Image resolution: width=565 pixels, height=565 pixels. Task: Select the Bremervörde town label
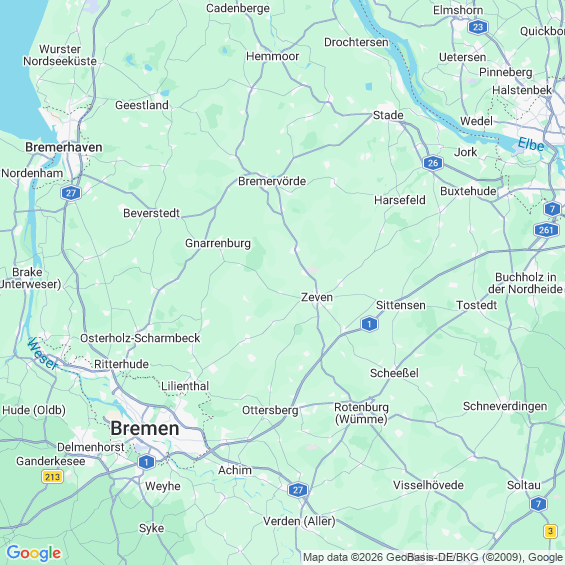[272, 181]
